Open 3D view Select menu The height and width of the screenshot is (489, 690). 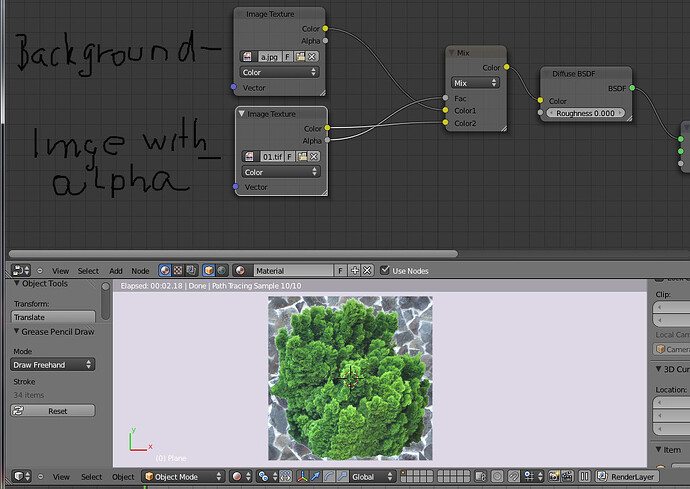coord(92,477)
